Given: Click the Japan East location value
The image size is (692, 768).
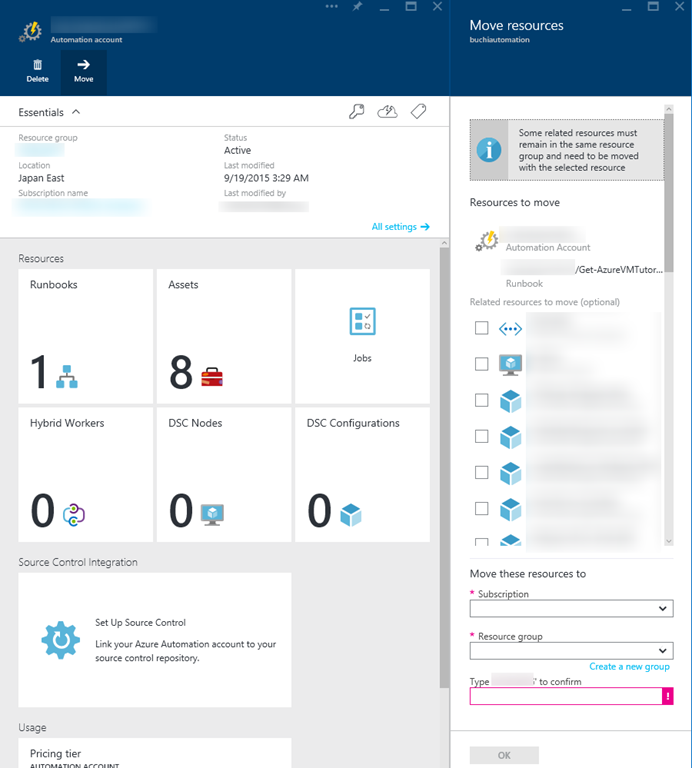Looking at the screenshot, I should tap(41, 178).
